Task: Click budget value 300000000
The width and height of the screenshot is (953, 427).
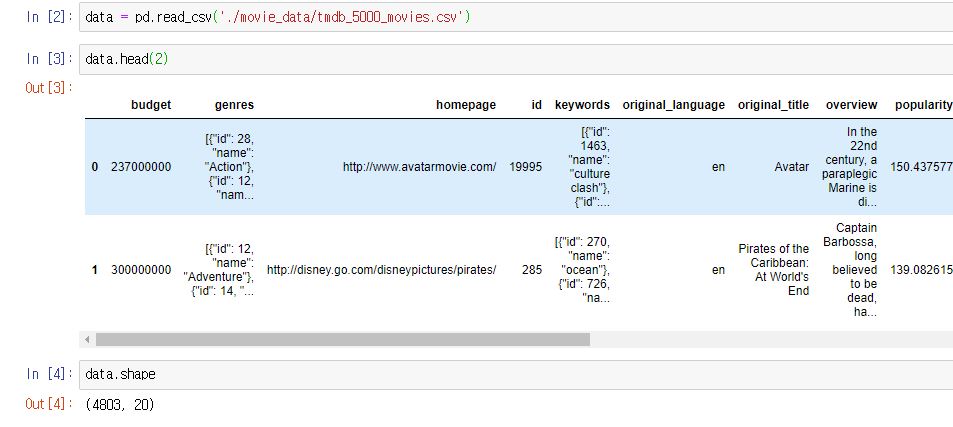Action: coord(141,270)
